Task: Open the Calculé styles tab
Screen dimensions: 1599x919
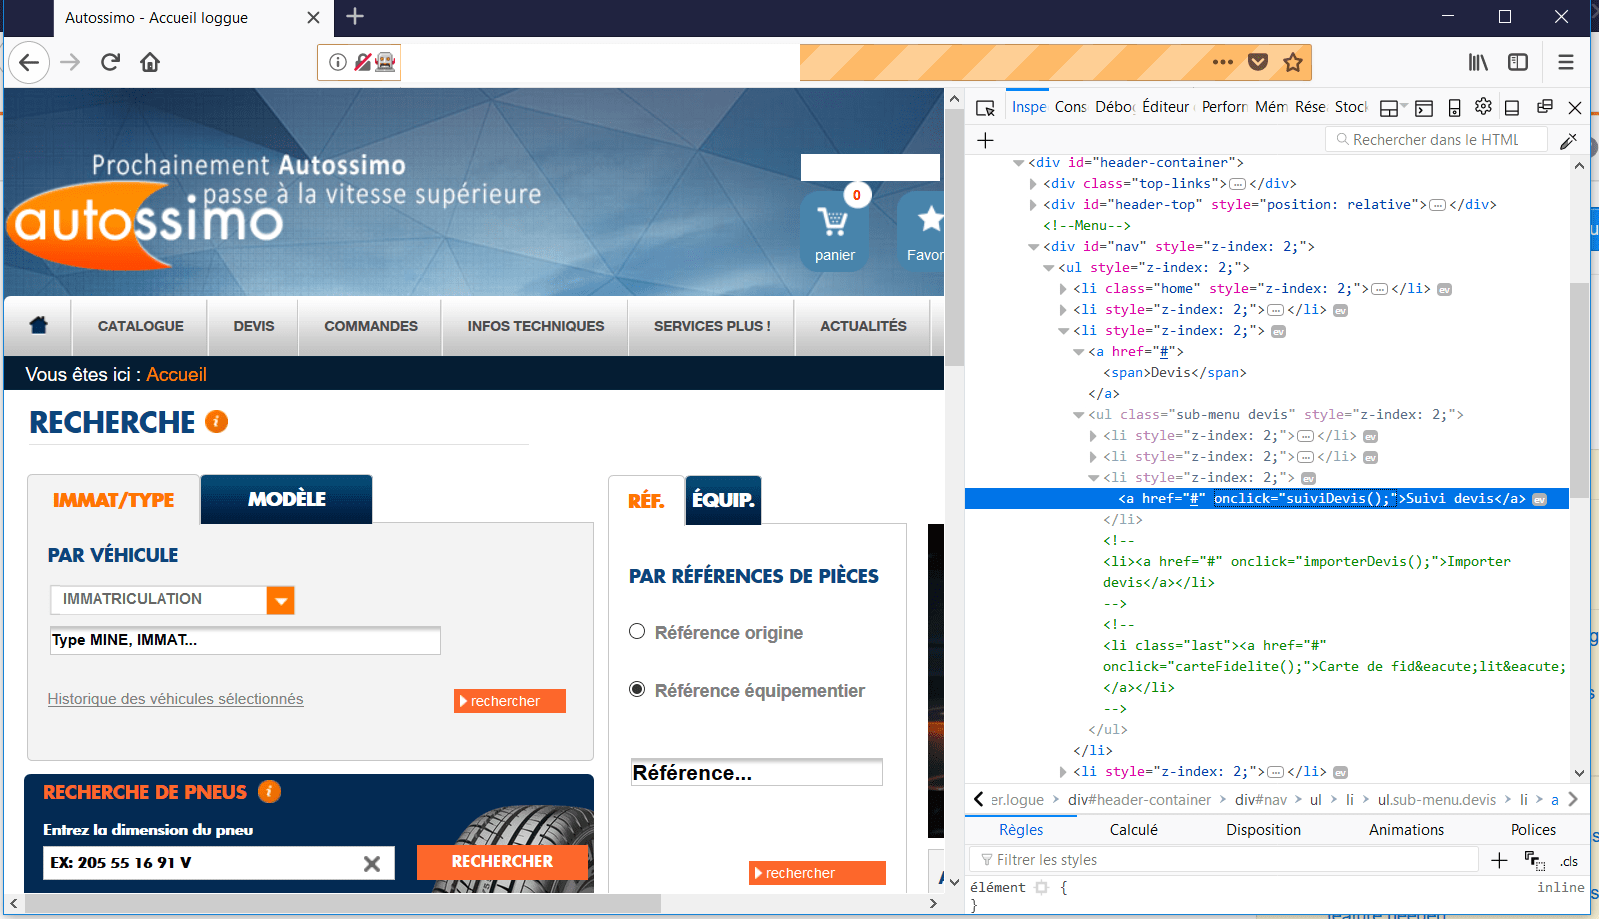Action: [x=1134, y=830]
